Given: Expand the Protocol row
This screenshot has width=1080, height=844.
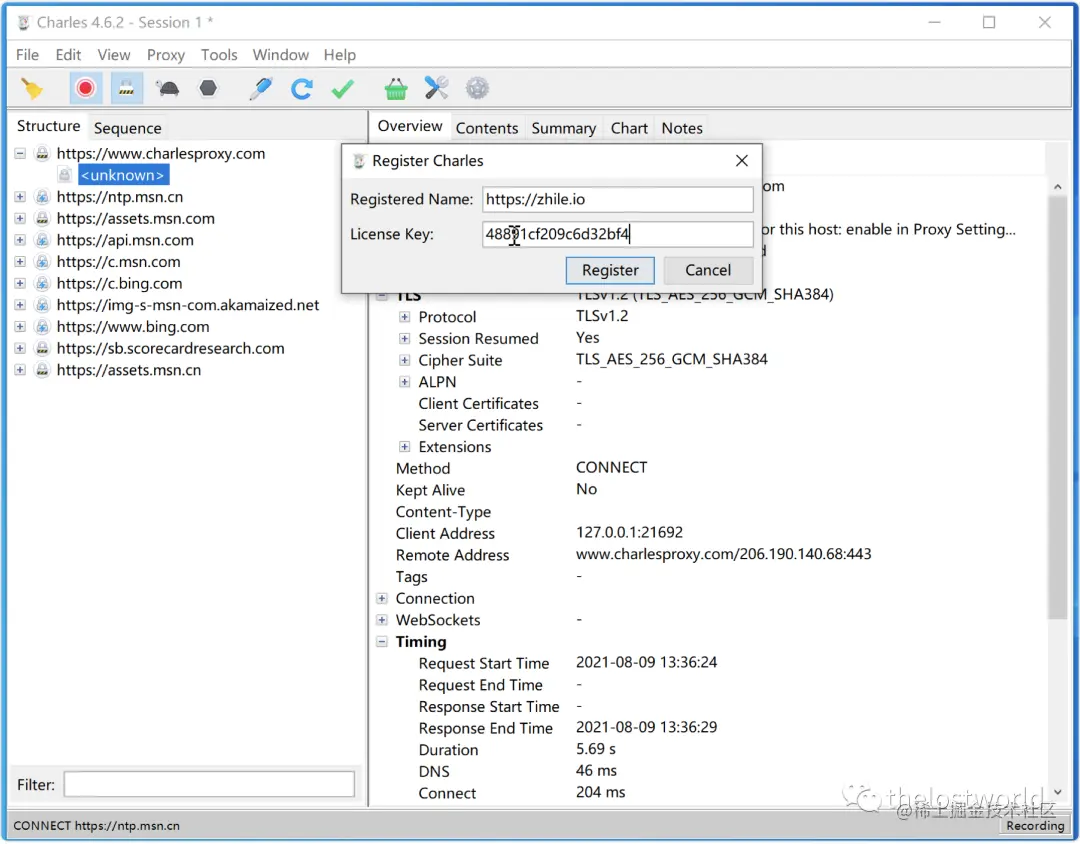Looking at the screenshot, I should point(404,317).
